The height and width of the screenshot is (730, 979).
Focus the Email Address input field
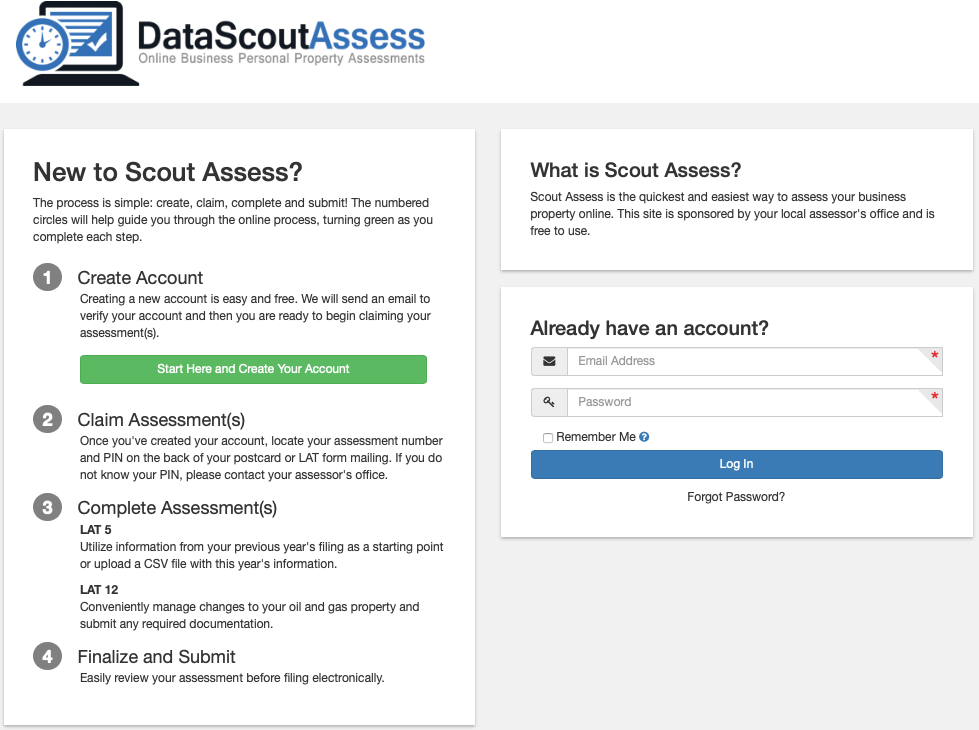(x=755, y=362)
